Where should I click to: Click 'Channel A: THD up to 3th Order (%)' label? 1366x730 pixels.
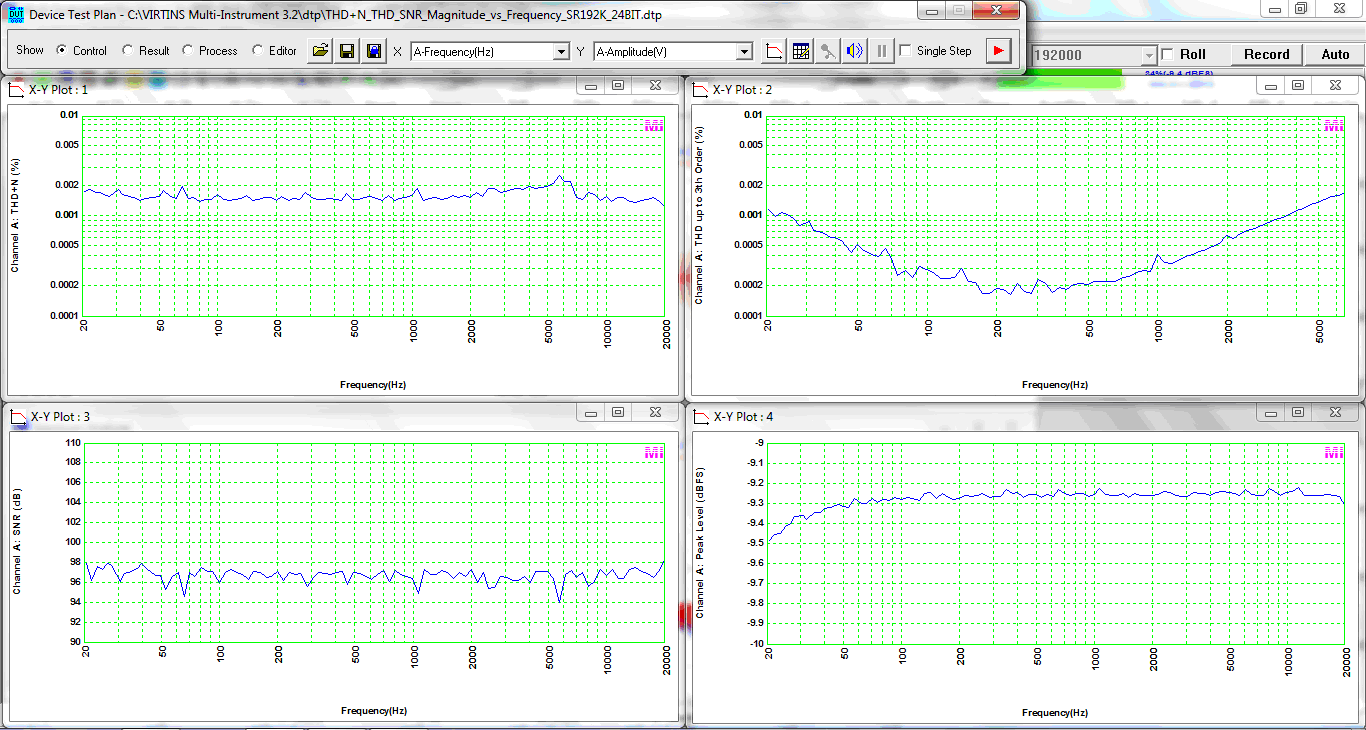(x=700, y=215)
